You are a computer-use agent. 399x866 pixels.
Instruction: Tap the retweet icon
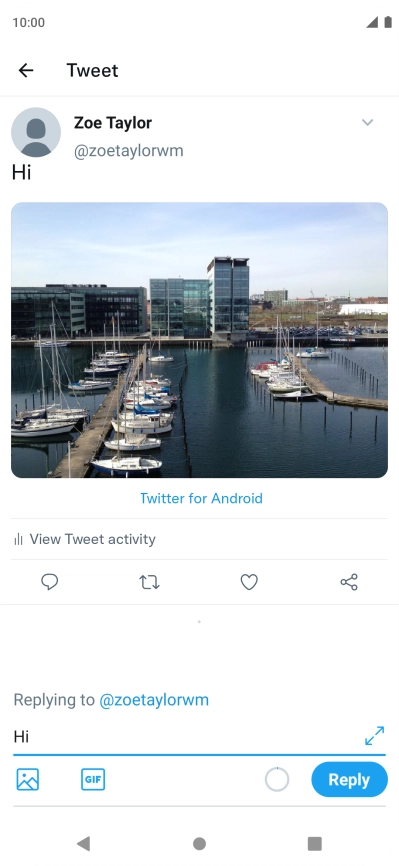pyautogui.click(x=149, y=582)
